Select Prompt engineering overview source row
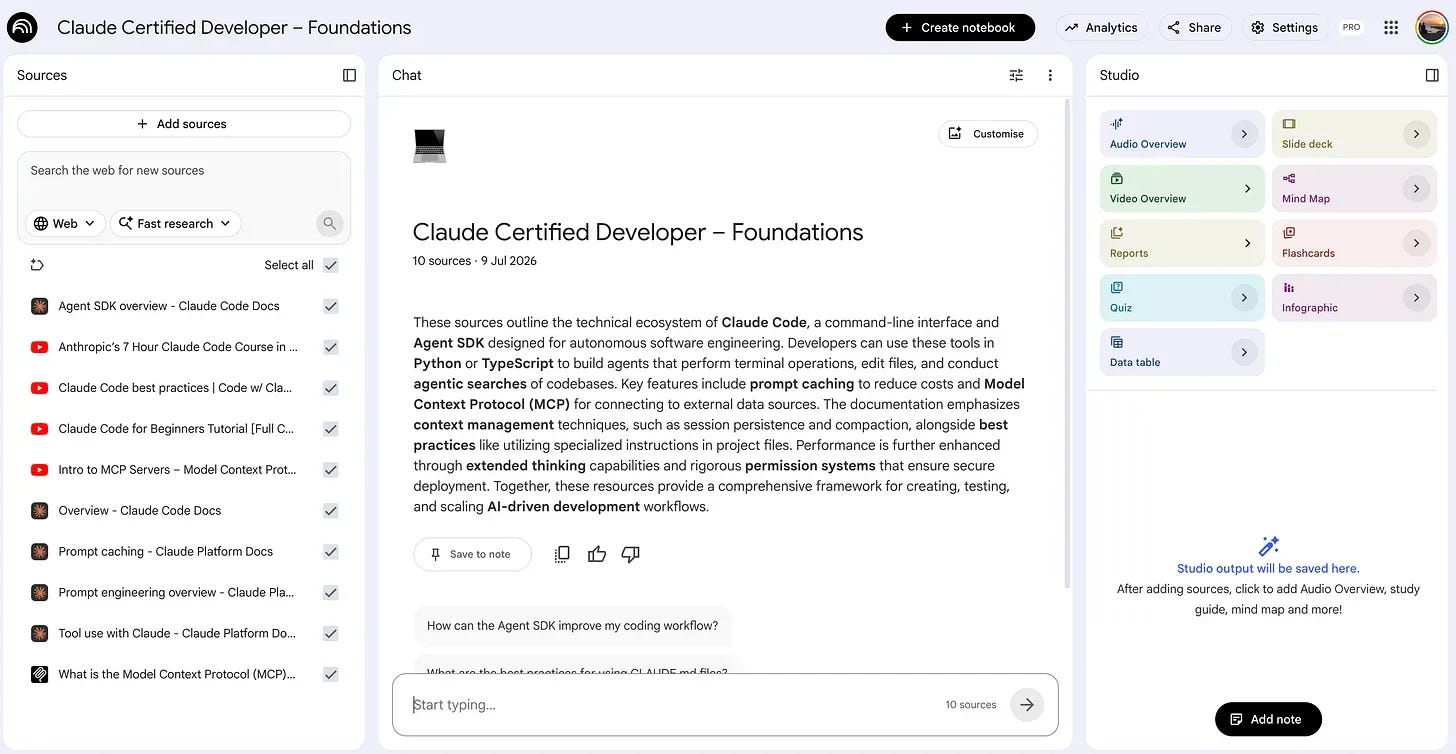 tap(184, 592)
